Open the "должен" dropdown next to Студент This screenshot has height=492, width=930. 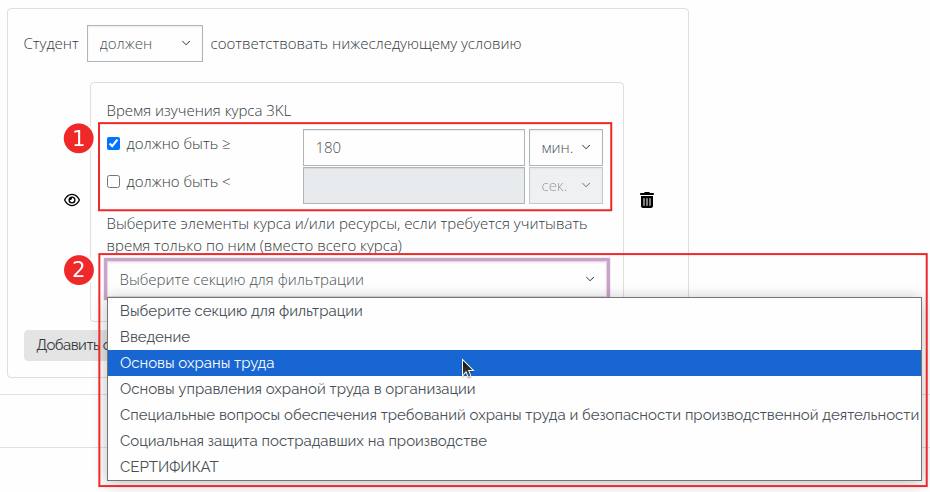145,44
